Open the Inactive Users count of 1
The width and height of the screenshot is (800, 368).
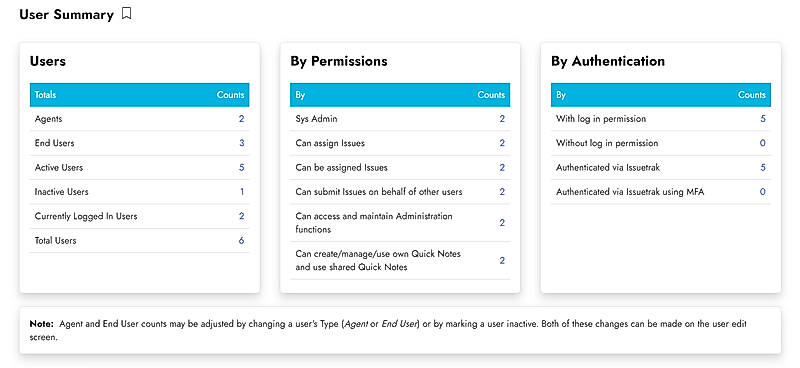[x=242, y=192]
